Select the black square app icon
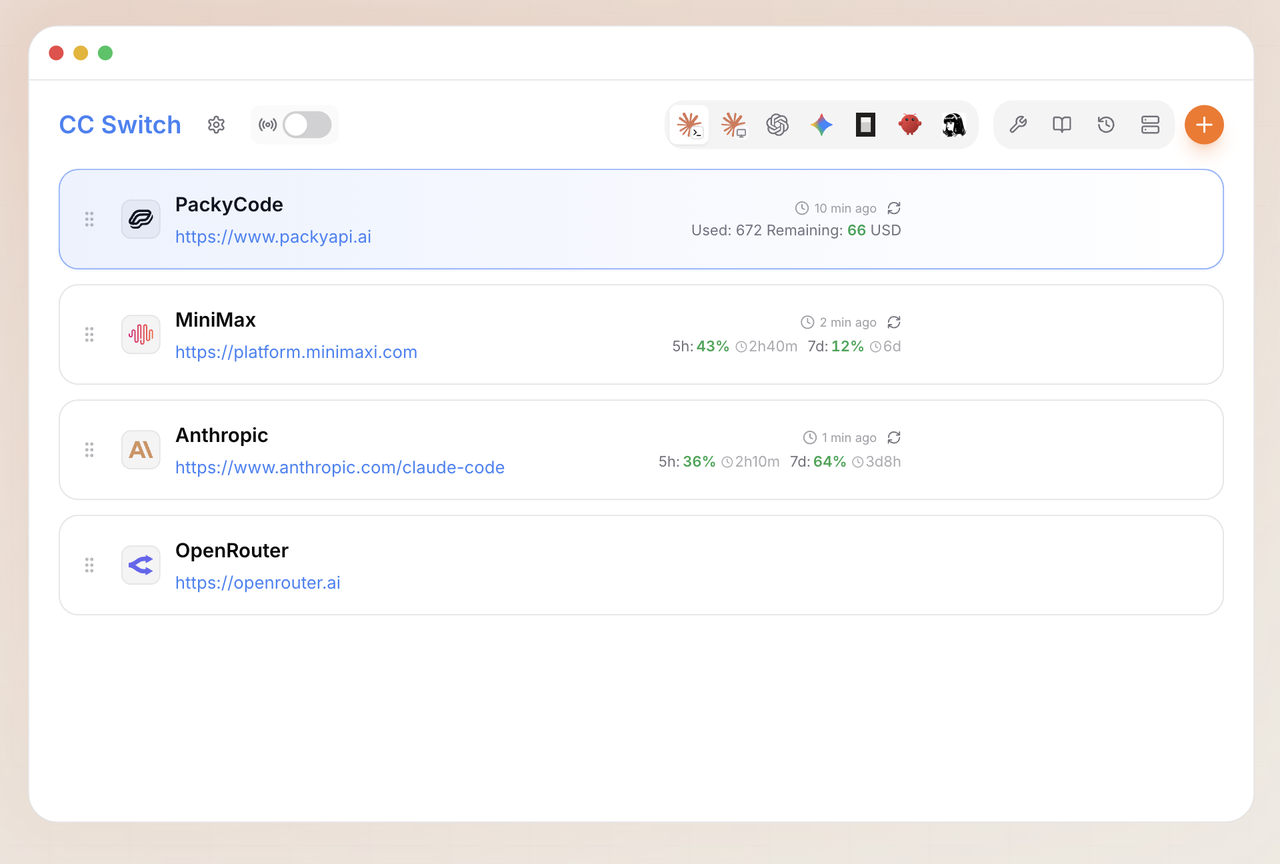The width and height of the screenshot is (1280, 864). point(866,125)
